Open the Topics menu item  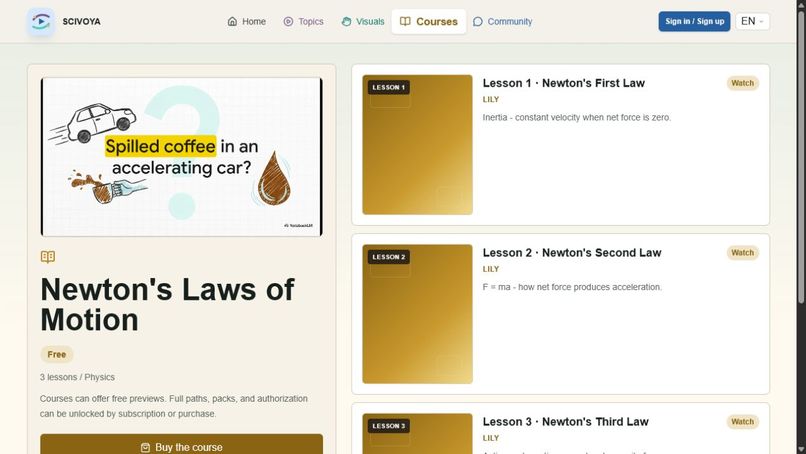[303, 22]
